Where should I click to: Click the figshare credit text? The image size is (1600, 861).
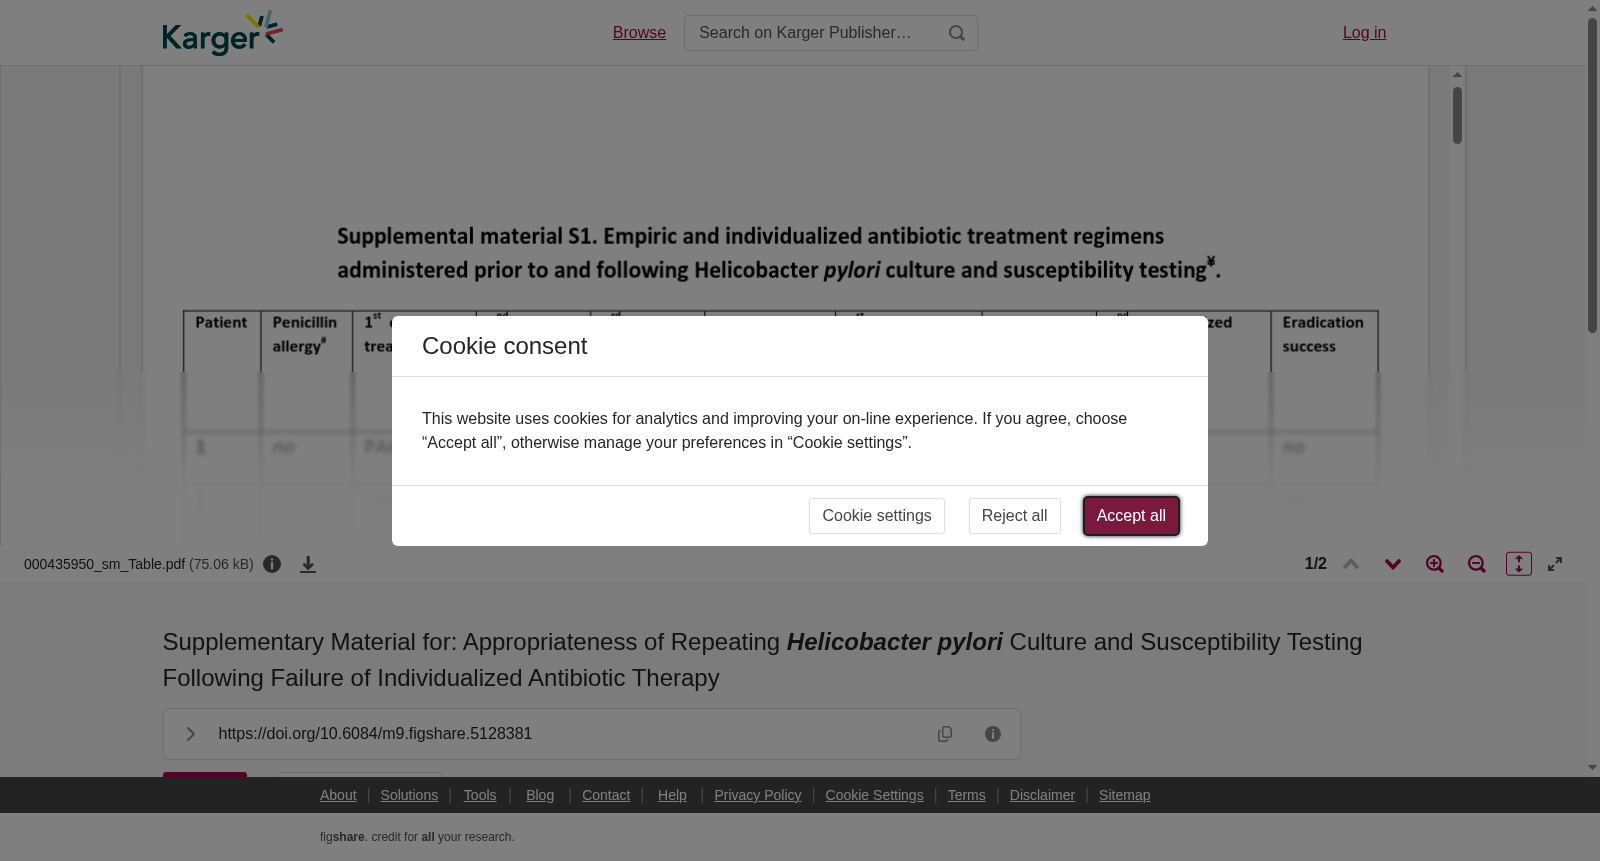coord(417,837)
